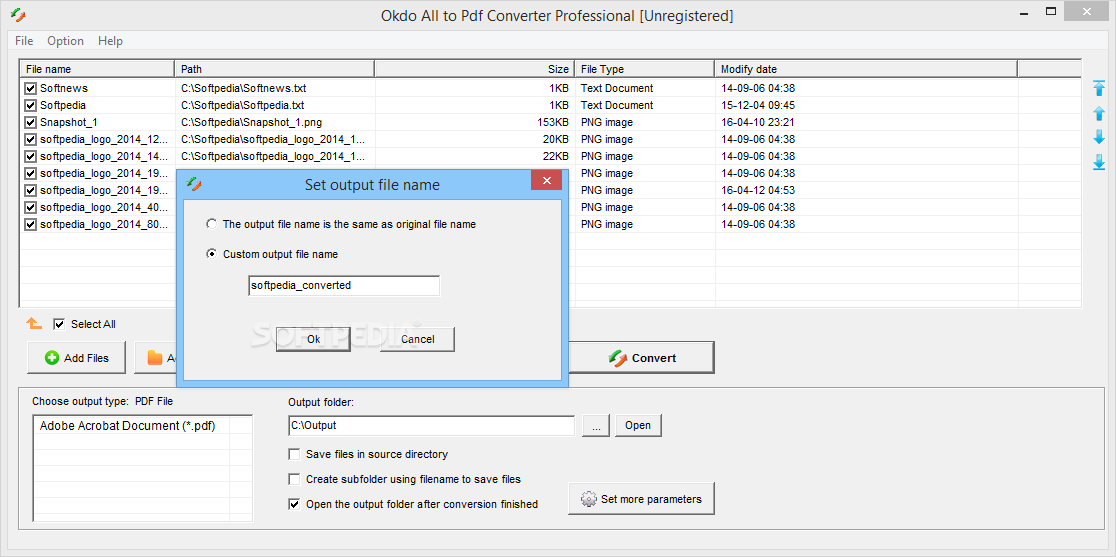Click Ok in the output name dialog
The image size is (1116, 557).
(x=313, y=339)
